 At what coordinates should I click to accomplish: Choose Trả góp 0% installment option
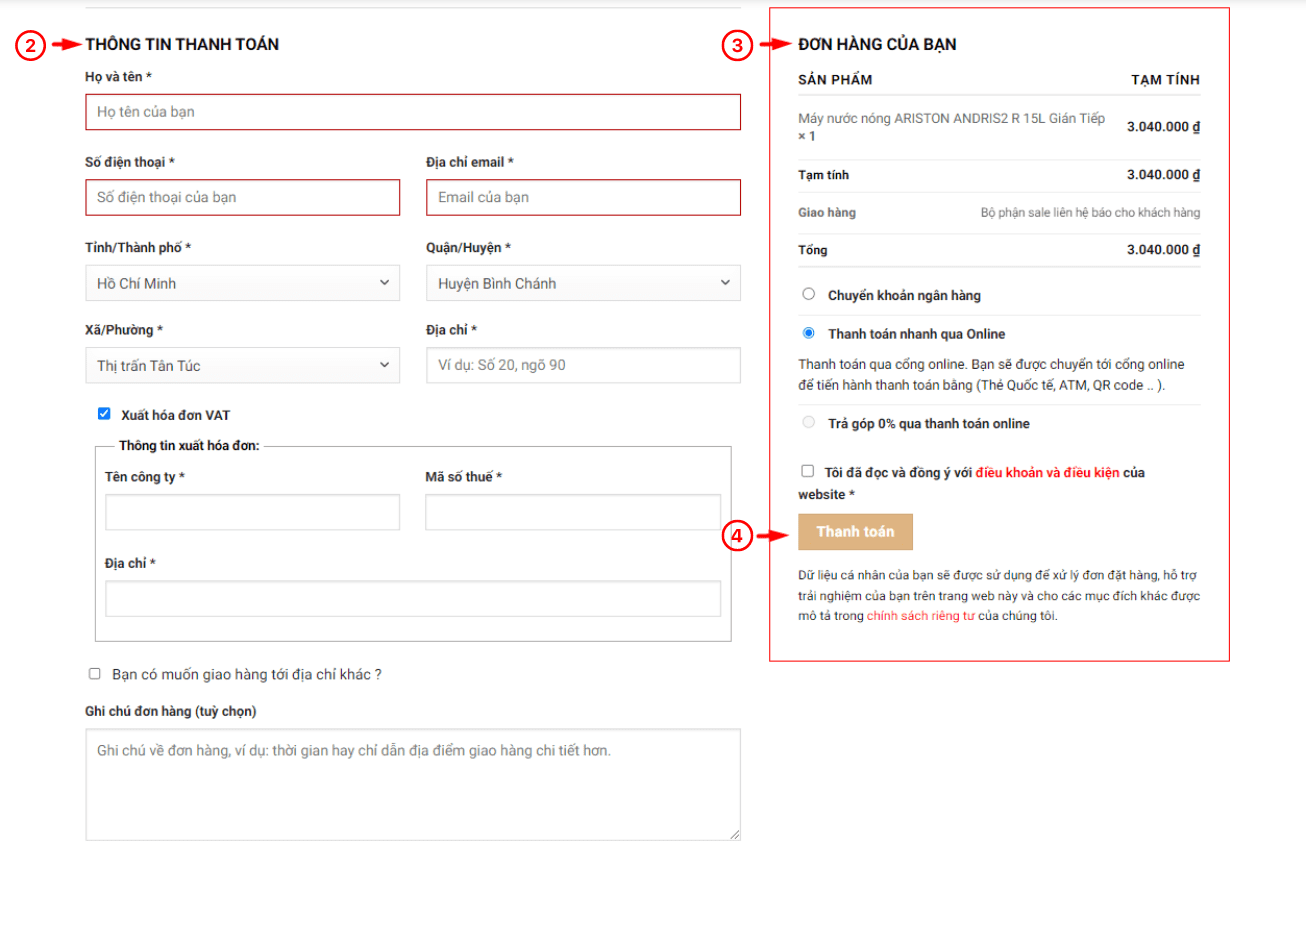point(809,423)
